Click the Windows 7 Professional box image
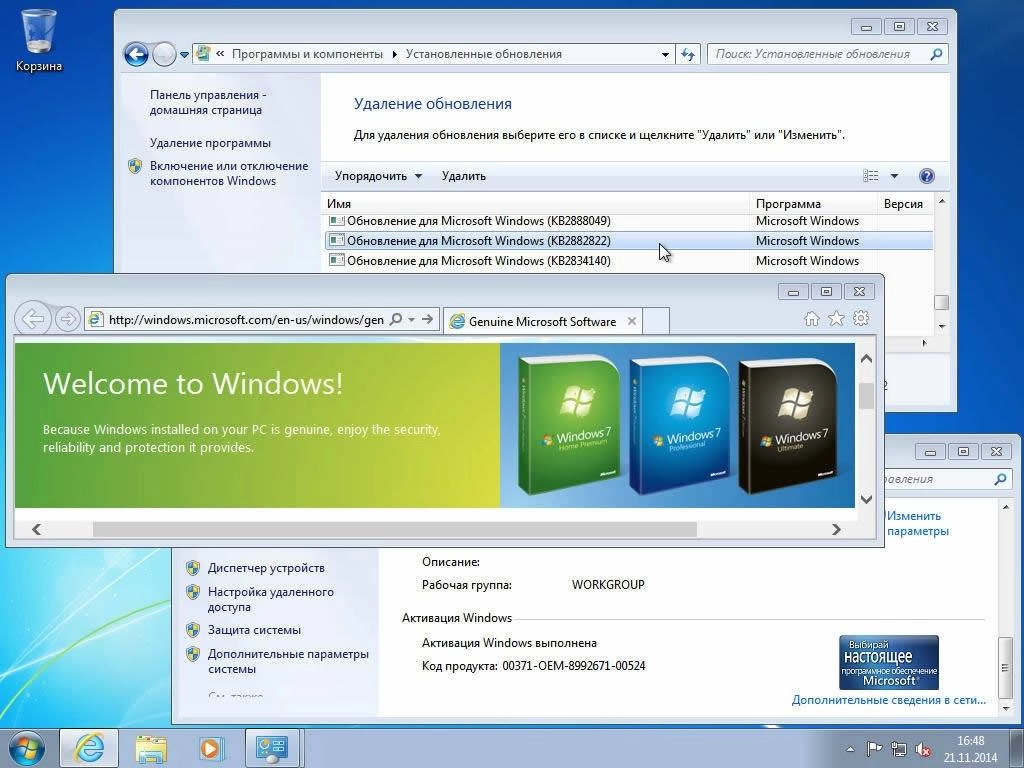1024x768 pixels. pos(679,424)
